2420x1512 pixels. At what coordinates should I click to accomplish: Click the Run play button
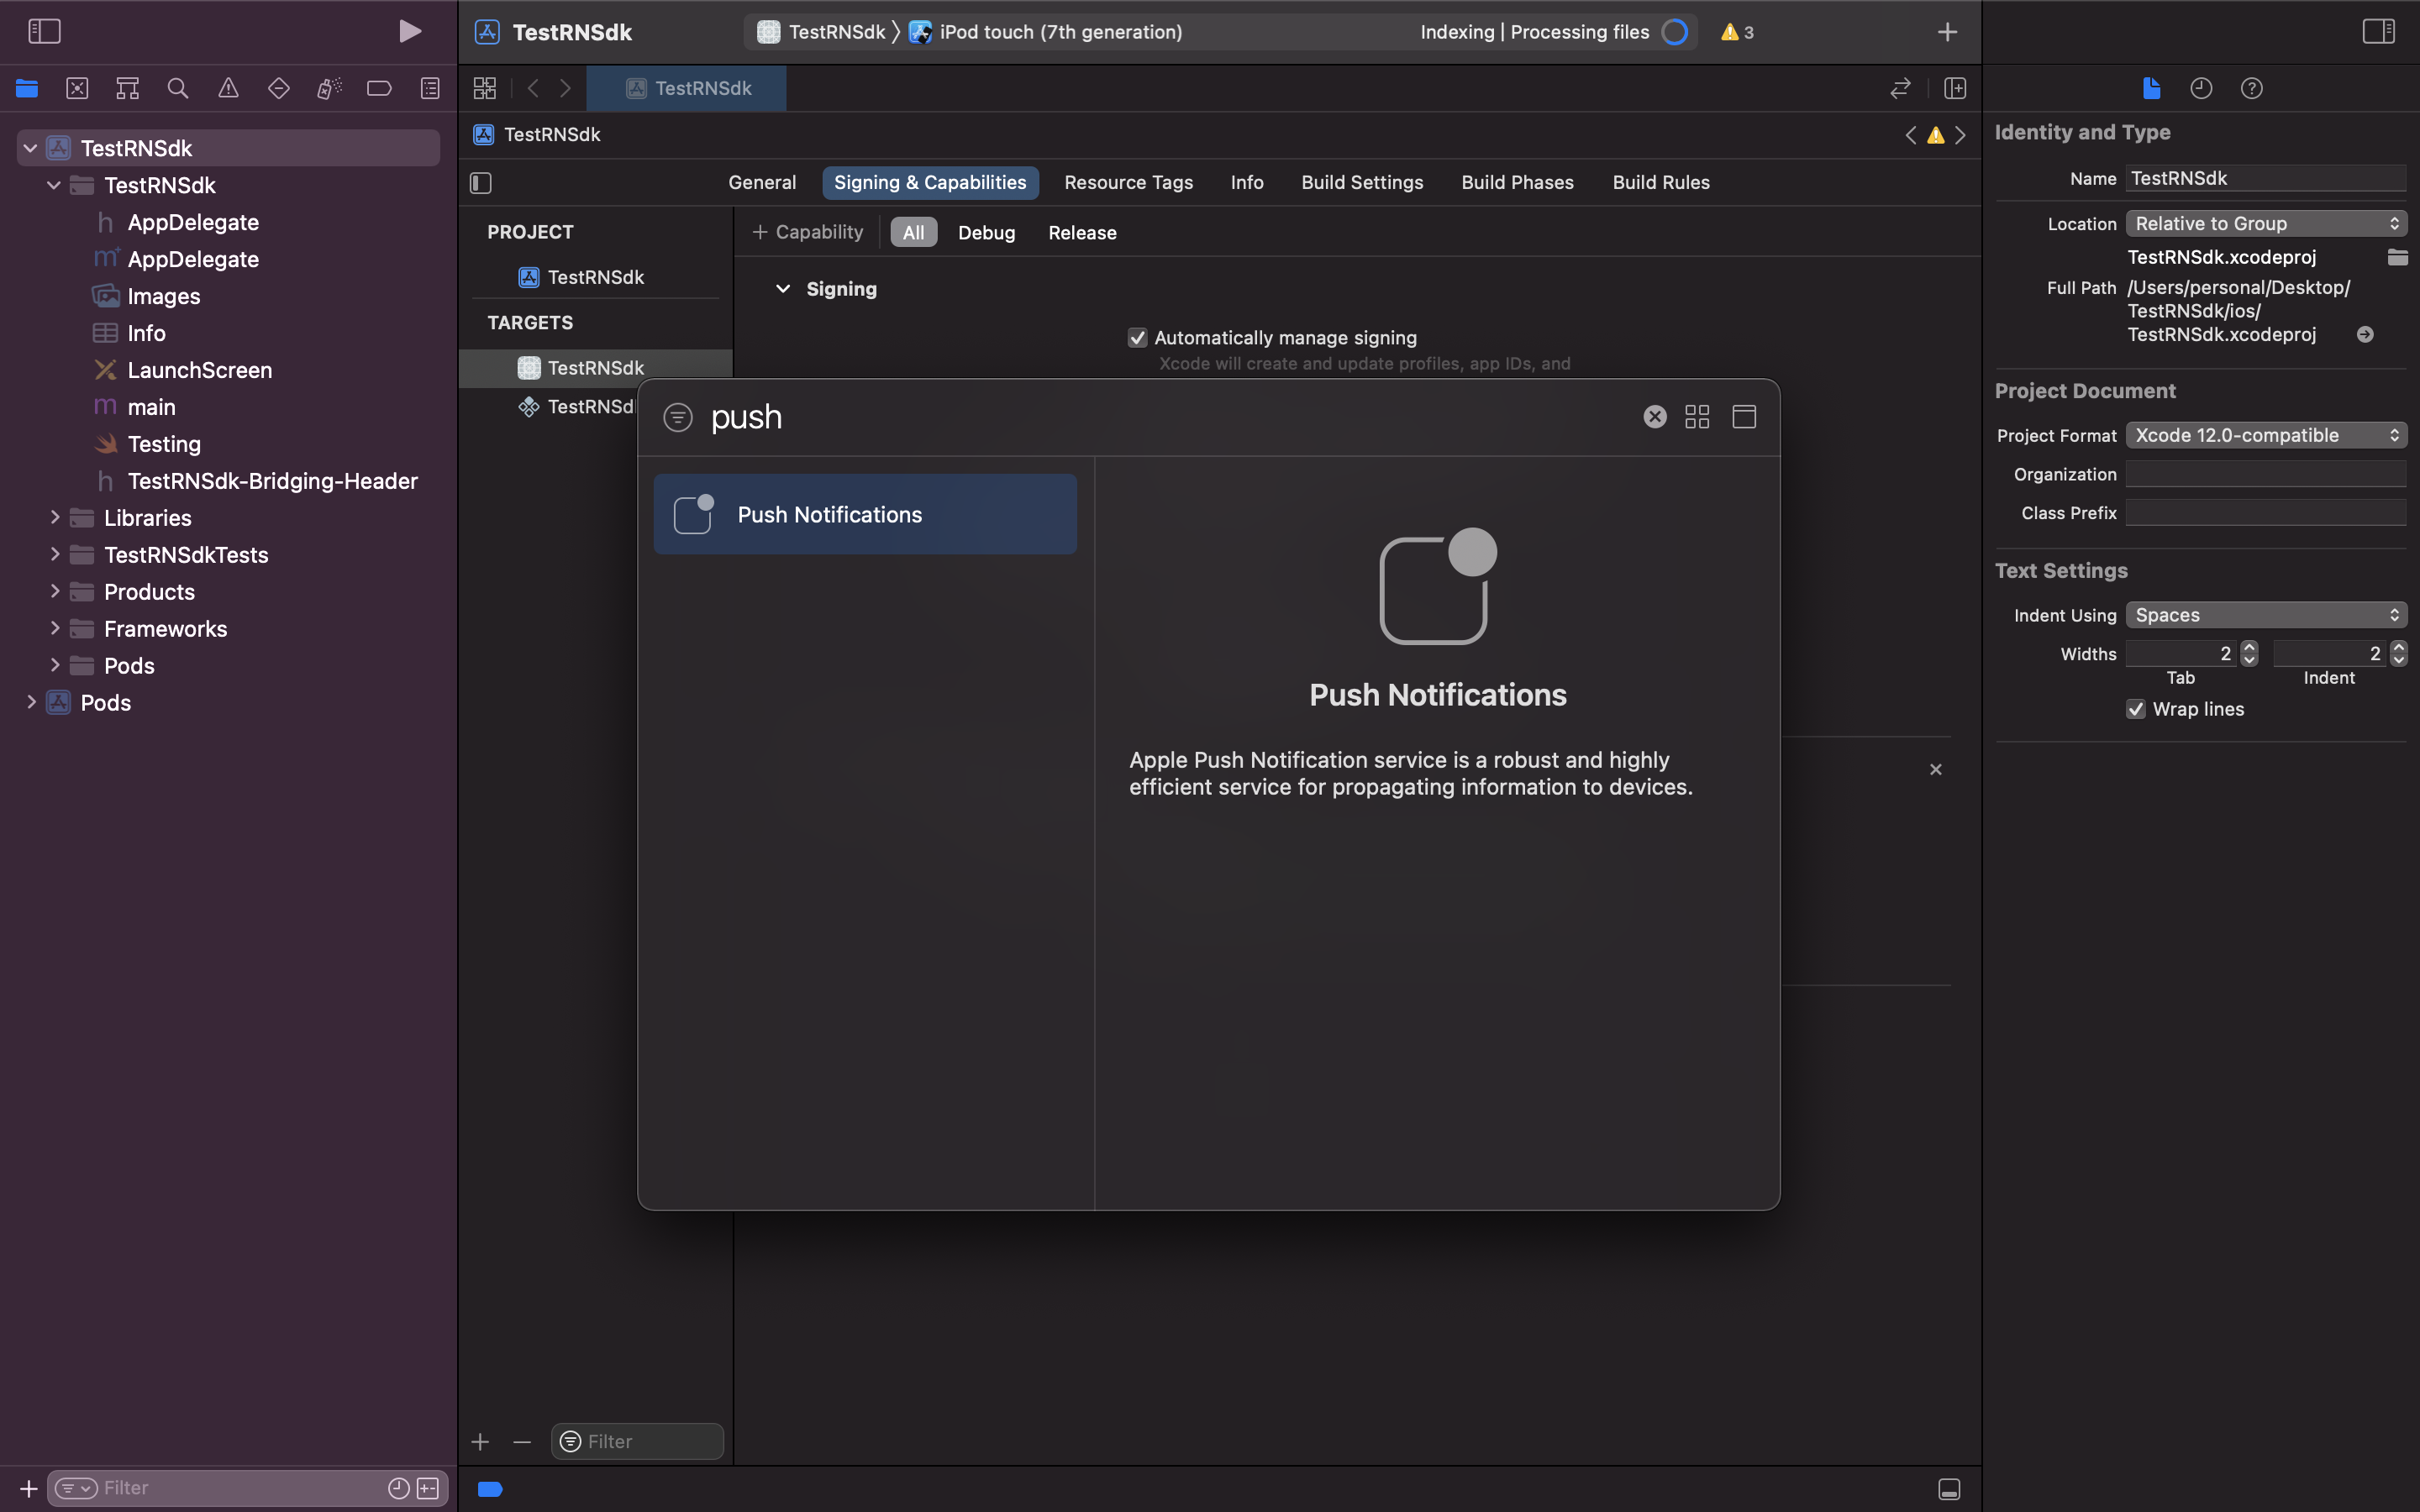[409, 31]
